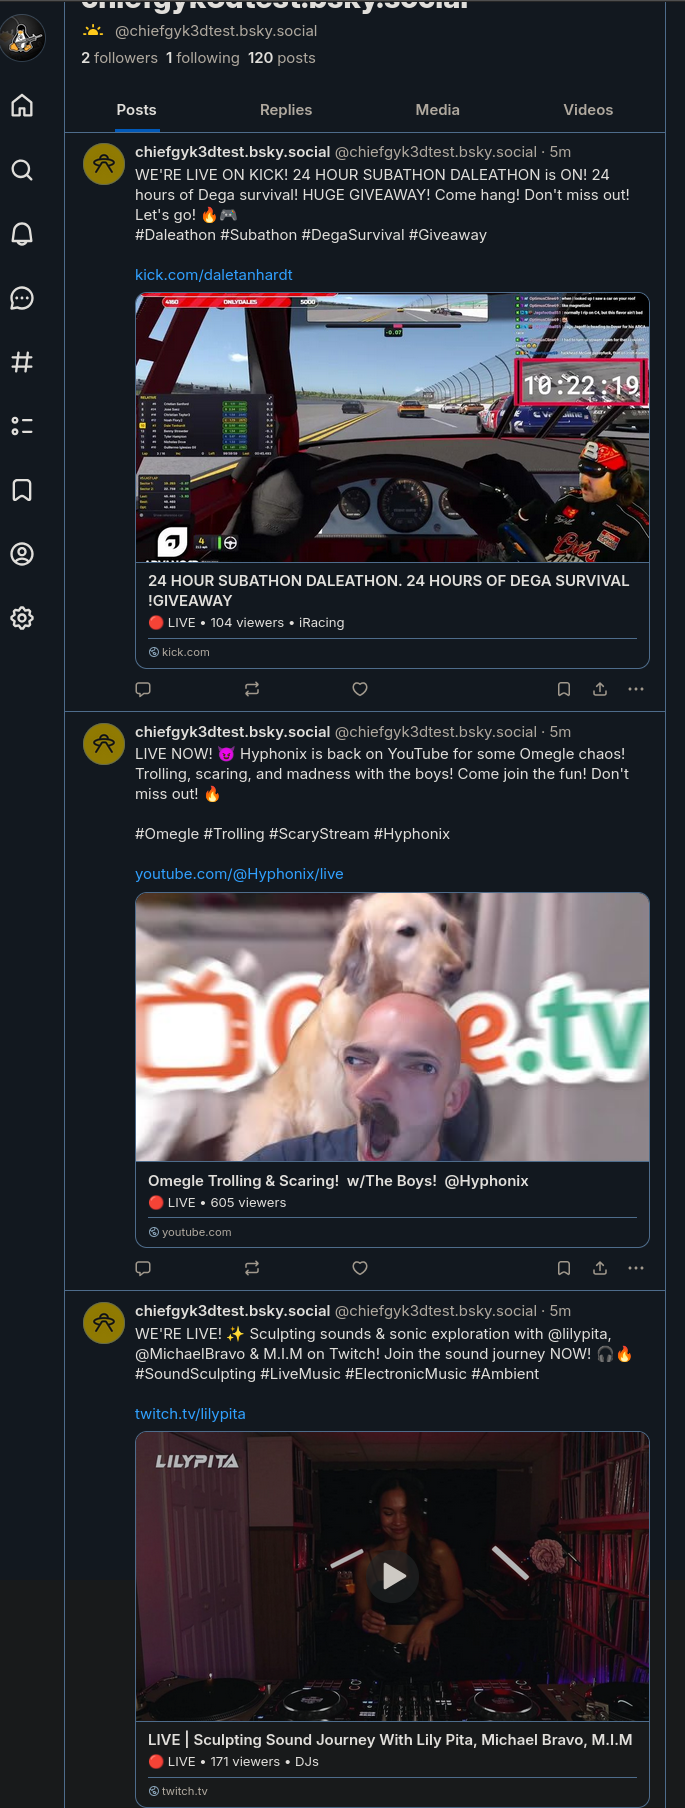Open Saved posts bookmark in sidebar
685x1808 pixels.
22,490
